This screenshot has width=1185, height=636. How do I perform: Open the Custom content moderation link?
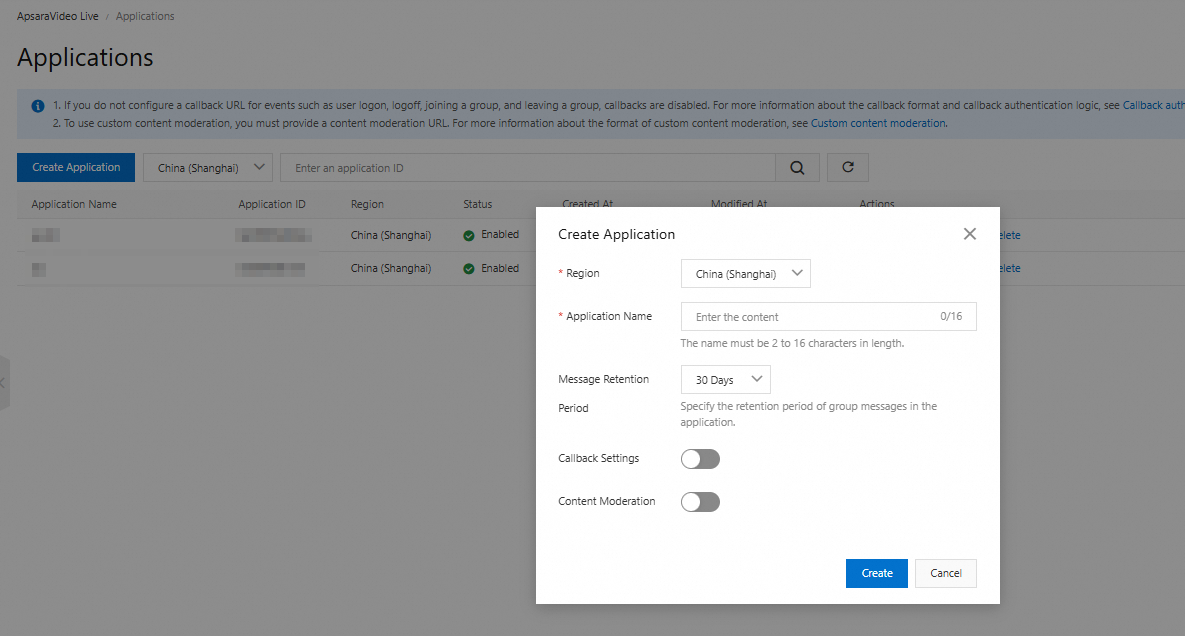point(877,124)
